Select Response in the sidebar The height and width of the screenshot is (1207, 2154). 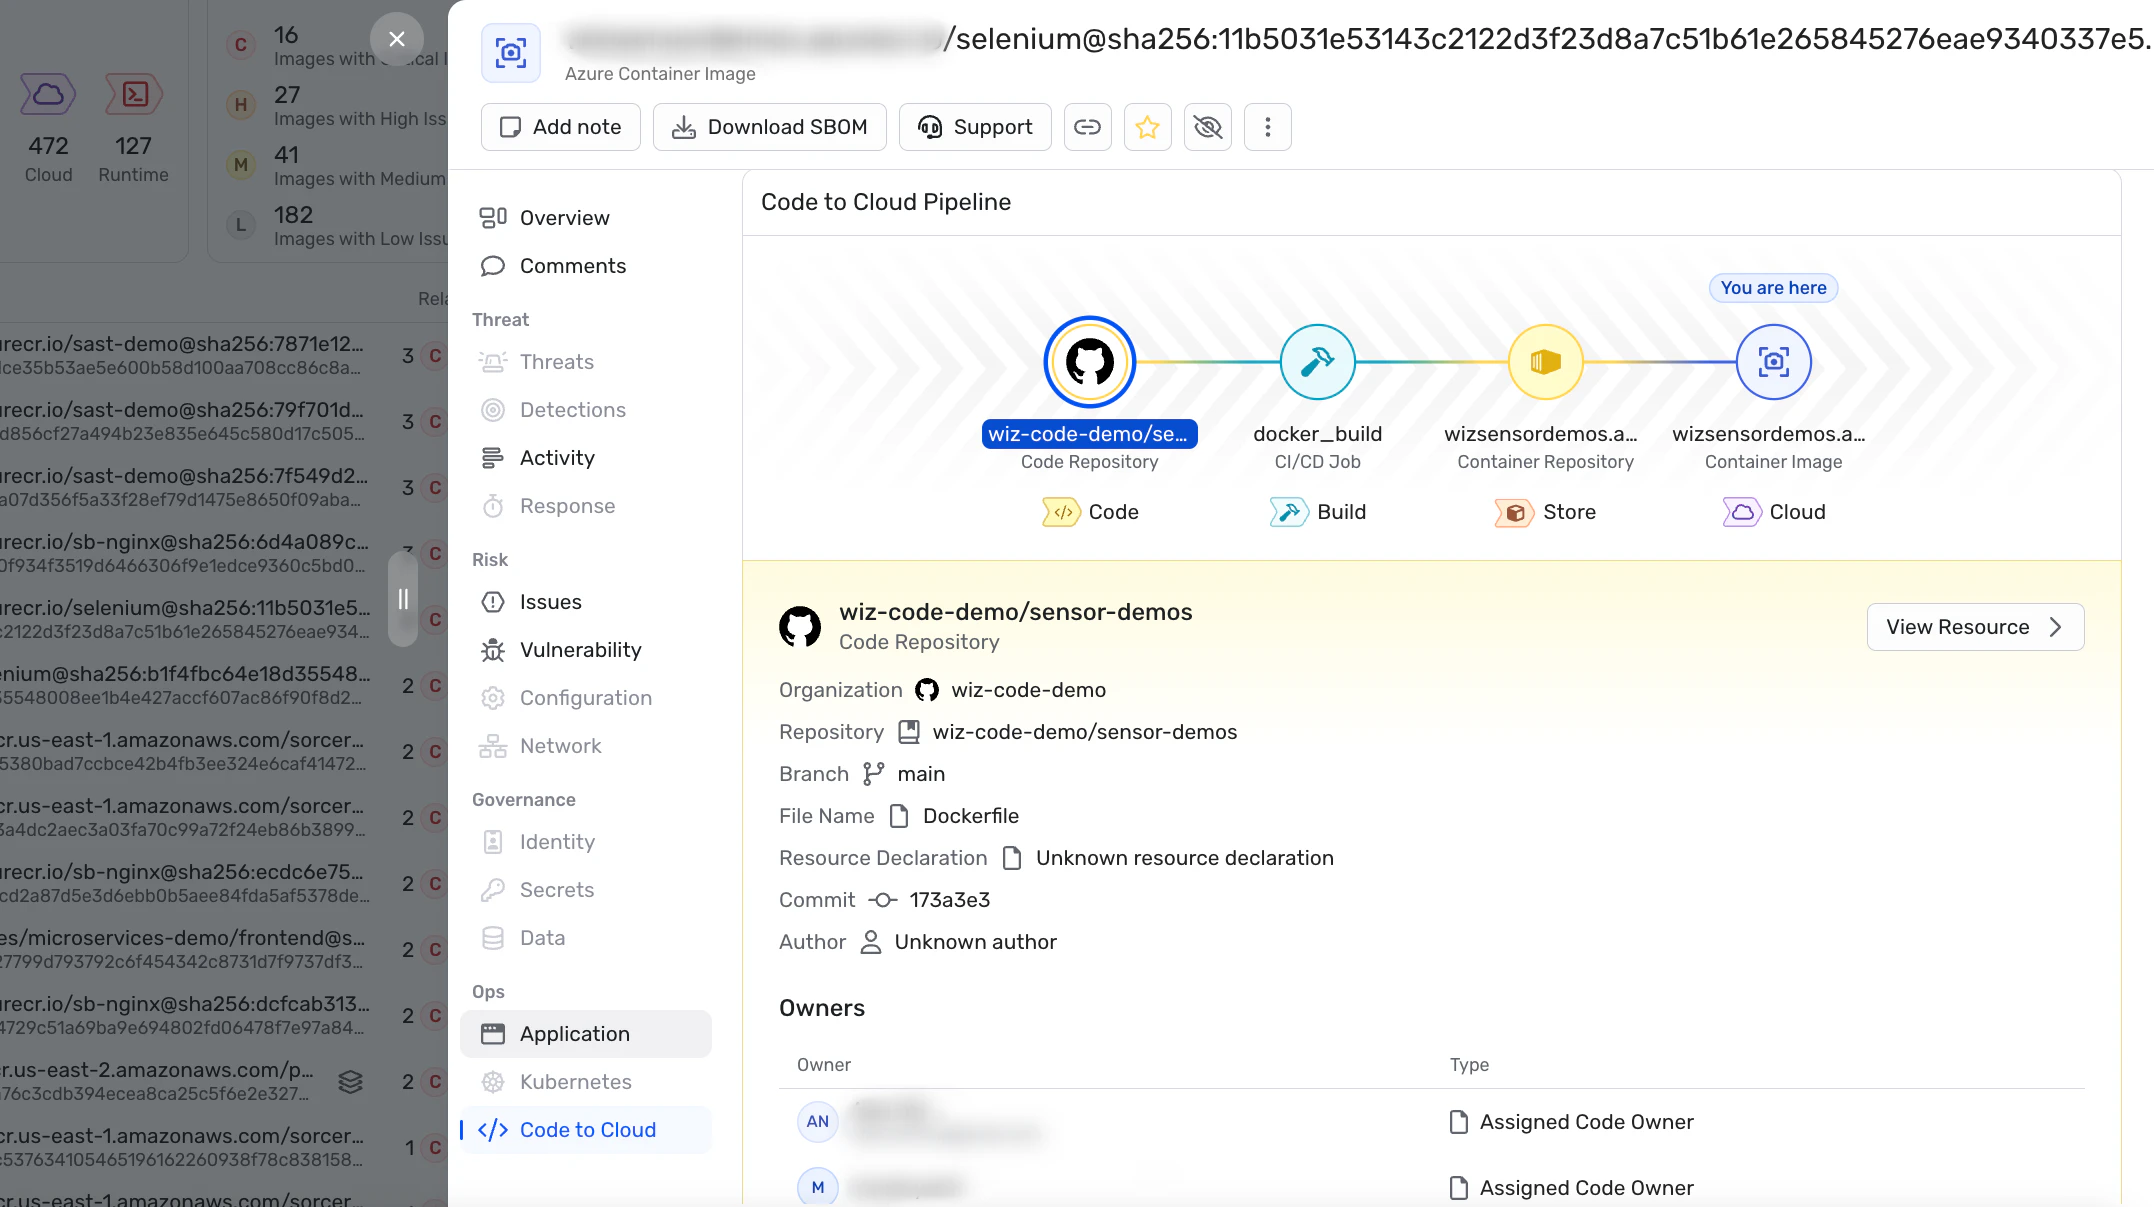coord(586,506)
